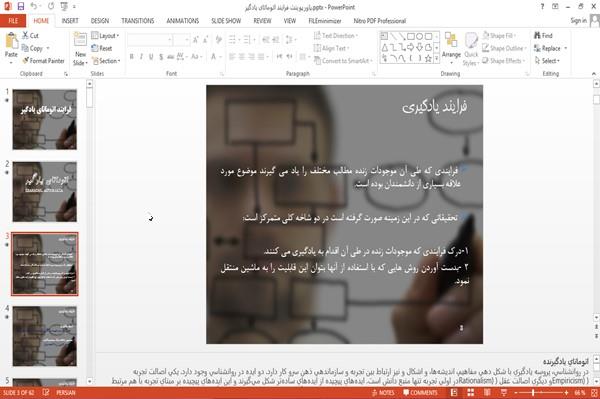This screenshot has height=399, width=600.
Task: Open the Layout dropdown
Action: pyautogui.click(x=105, y=36)
